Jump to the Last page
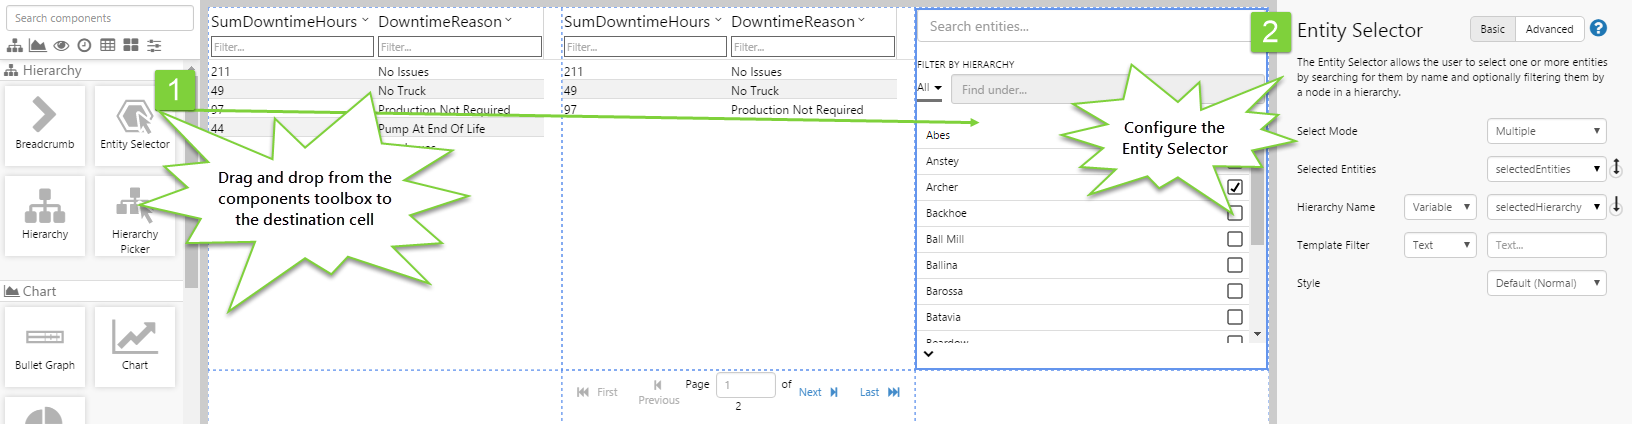Image resolution: width=1632 pixels, height=424 pixels. point(879,392)
